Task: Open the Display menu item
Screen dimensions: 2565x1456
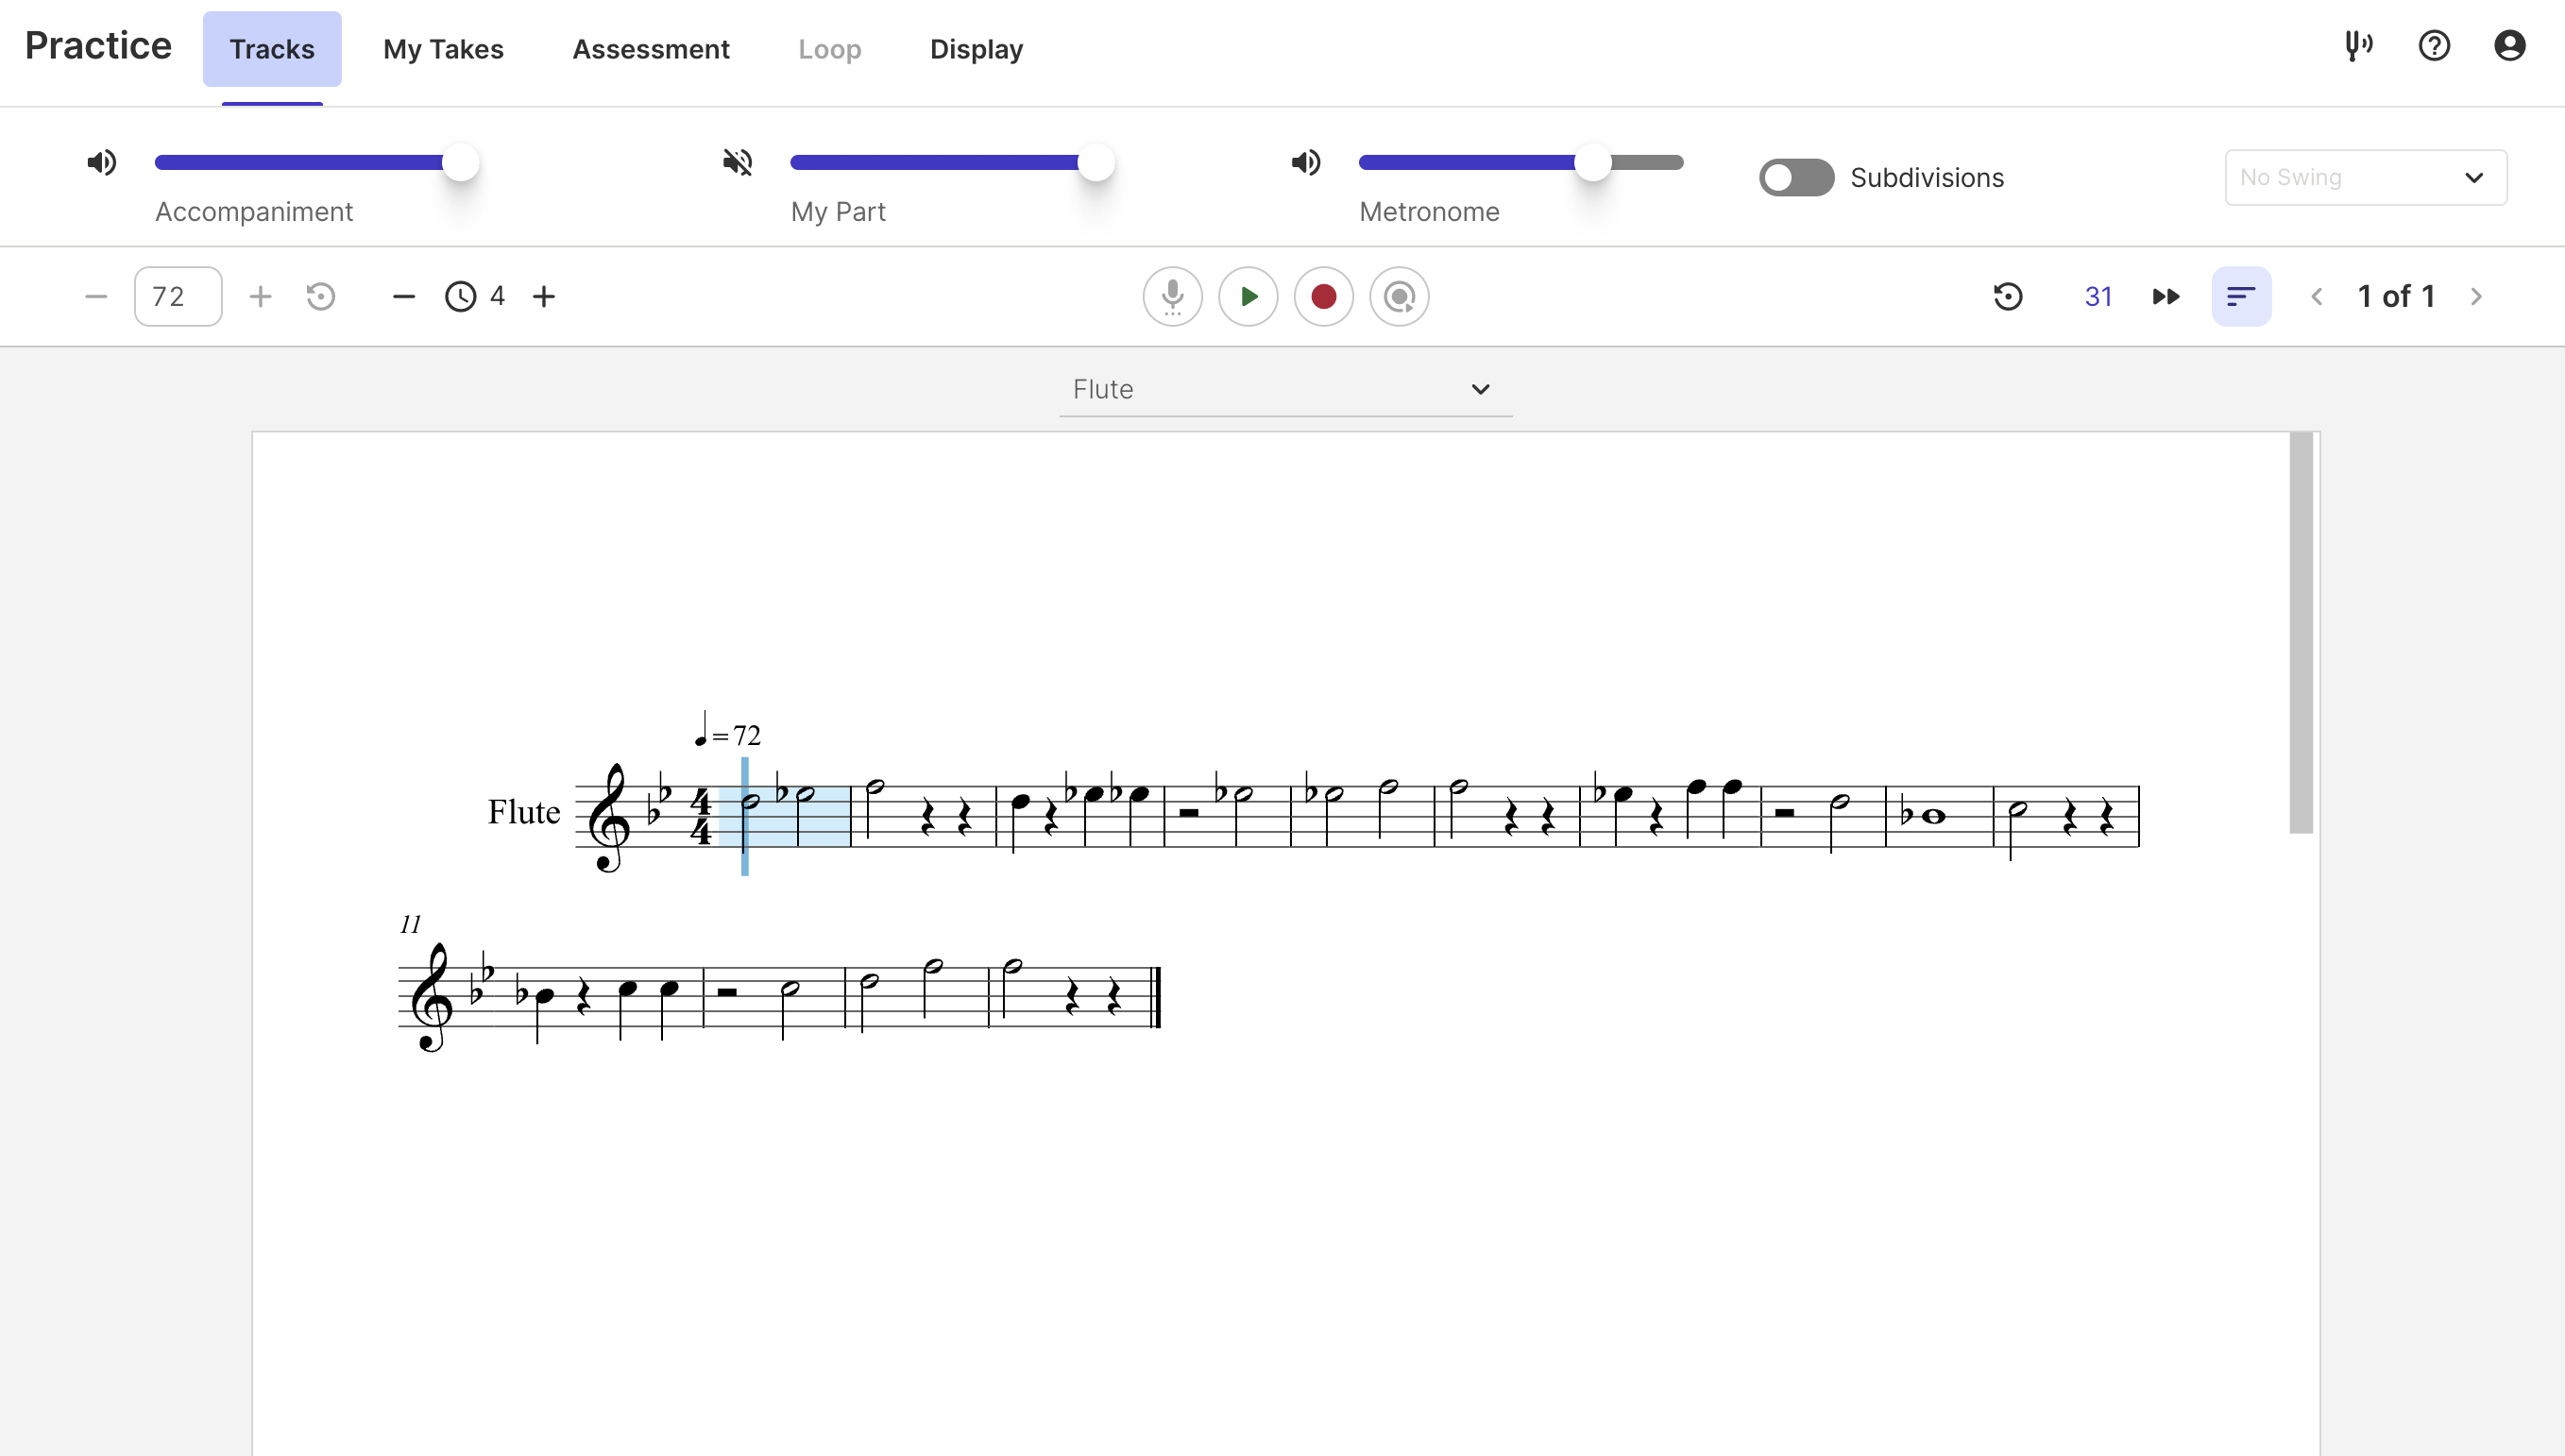Action: tap(976, 49)
